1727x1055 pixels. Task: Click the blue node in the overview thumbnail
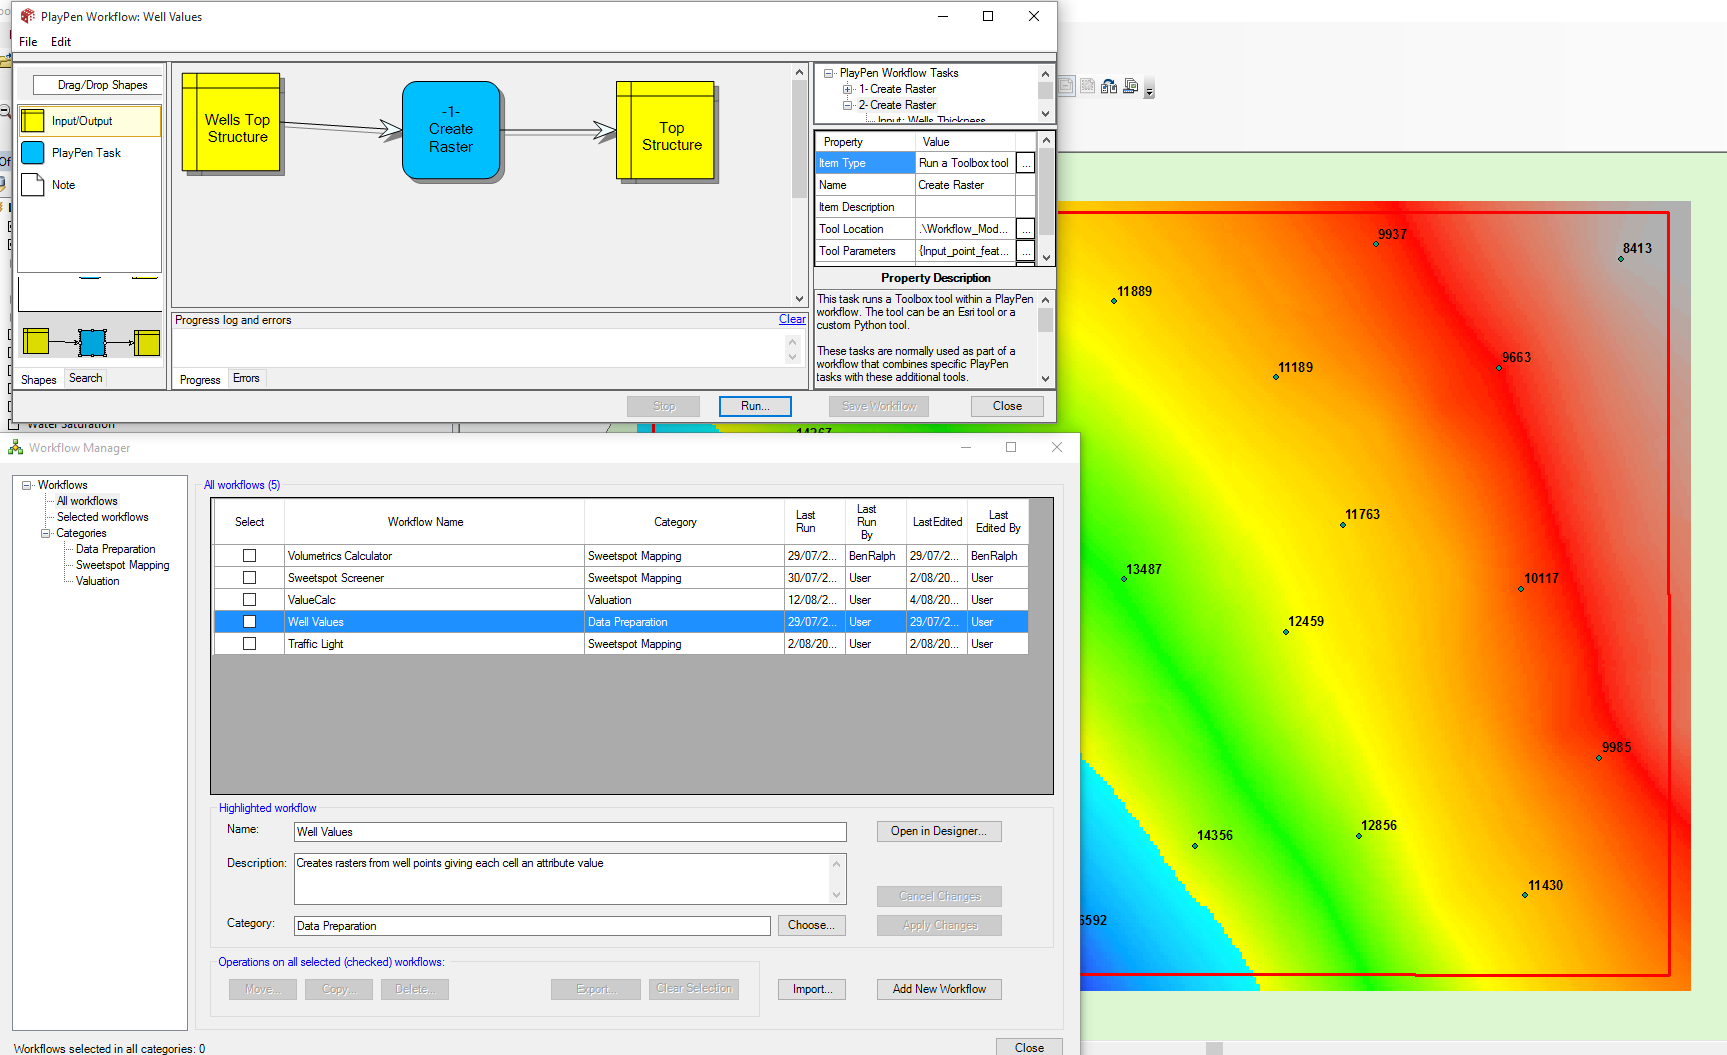(x=93, y=342)
